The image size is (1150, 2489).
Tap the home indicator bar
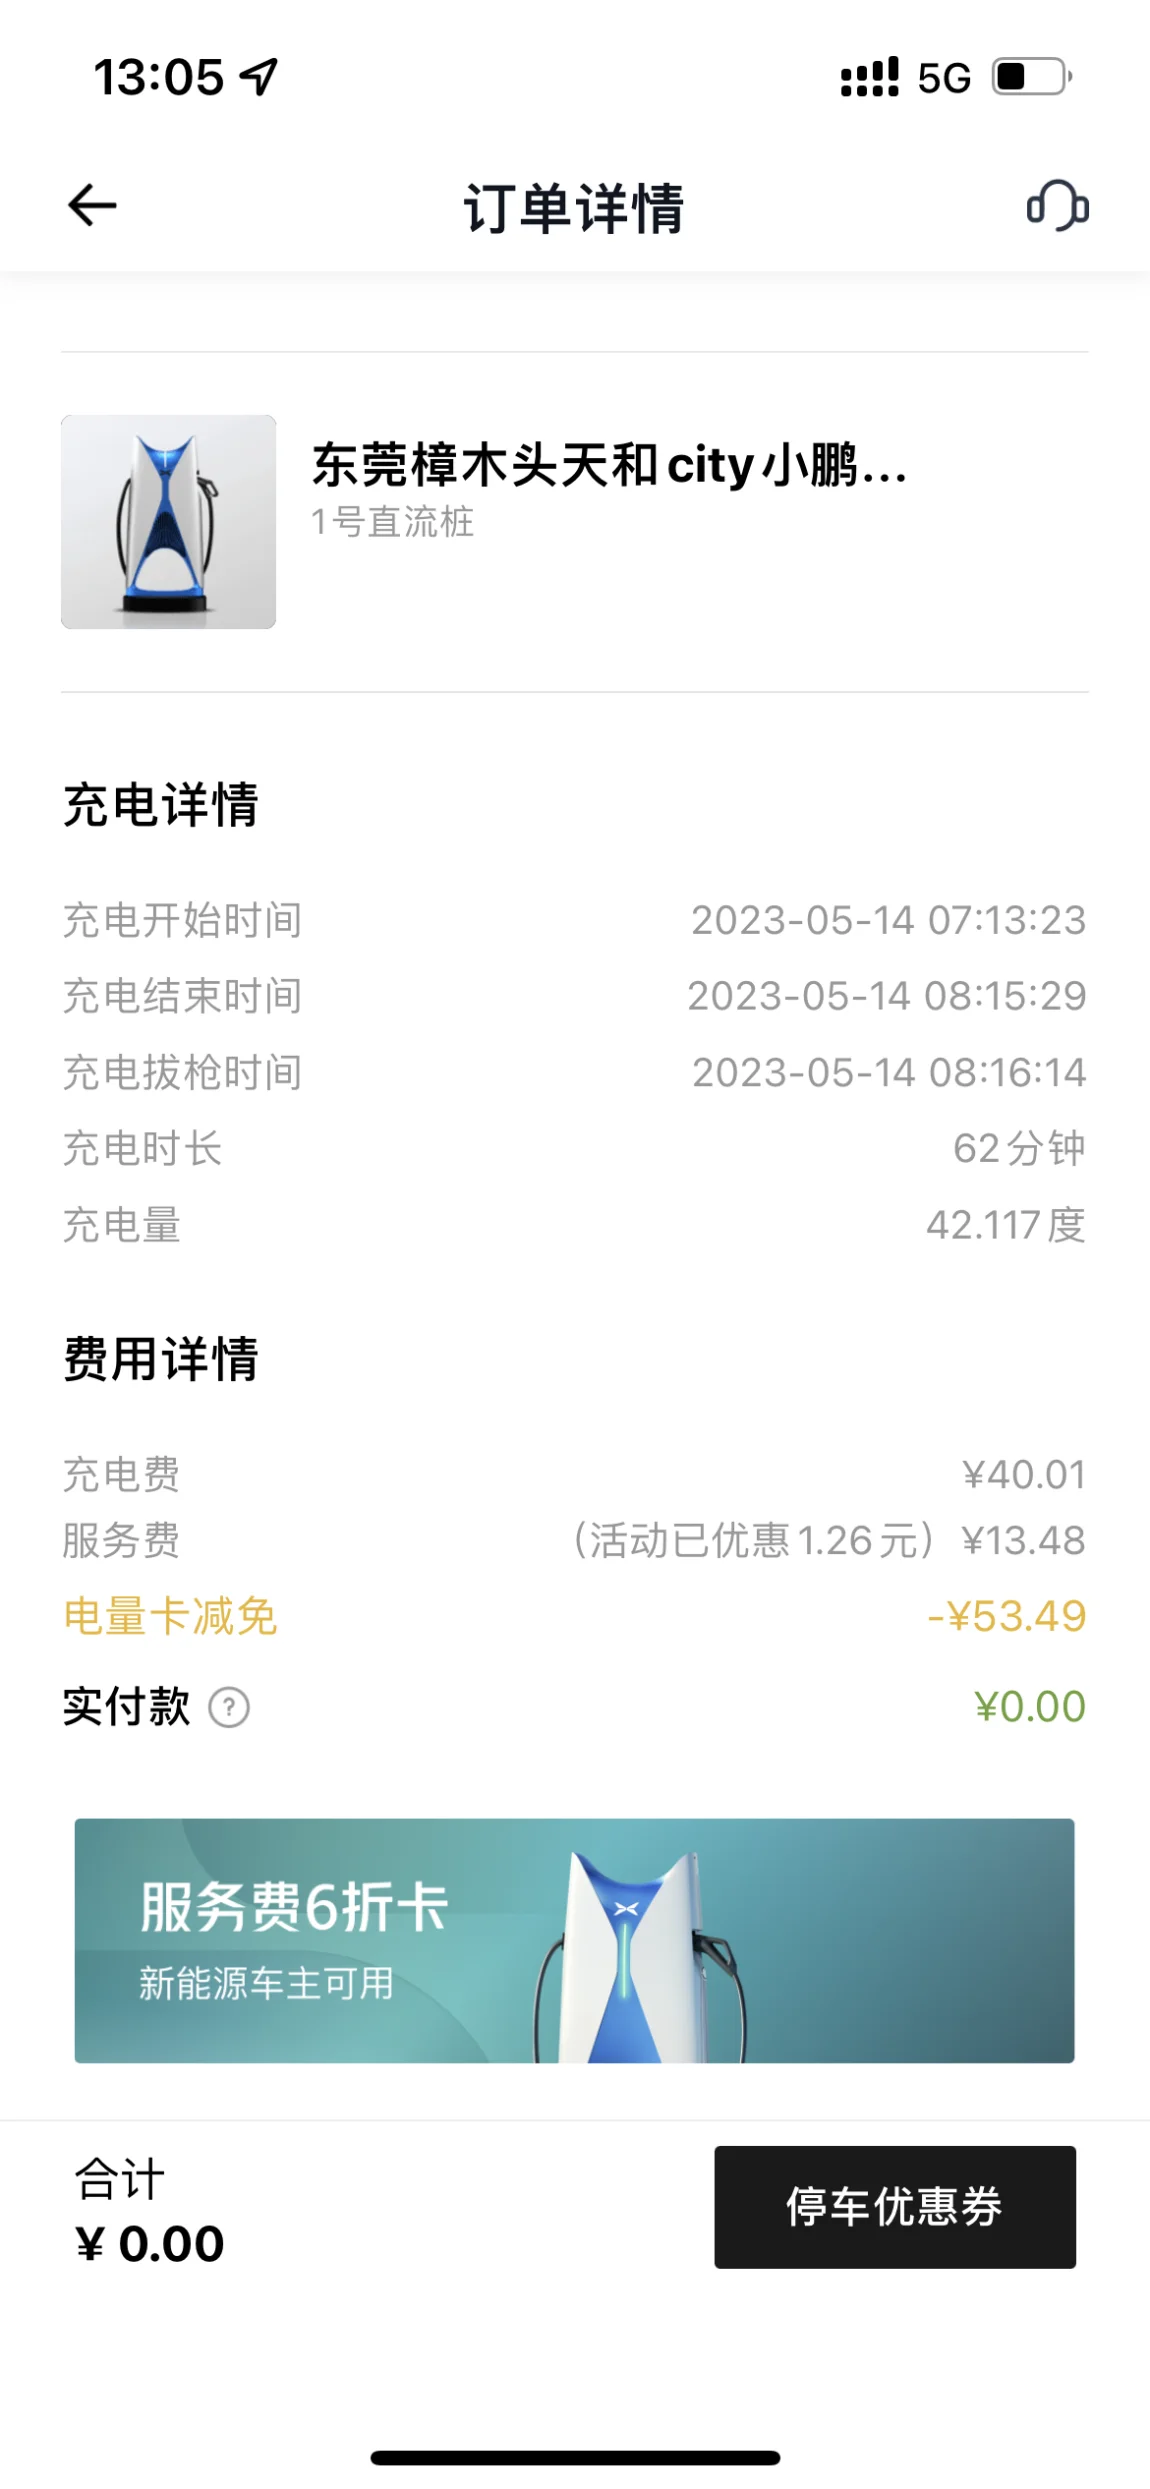(575, 2458)
